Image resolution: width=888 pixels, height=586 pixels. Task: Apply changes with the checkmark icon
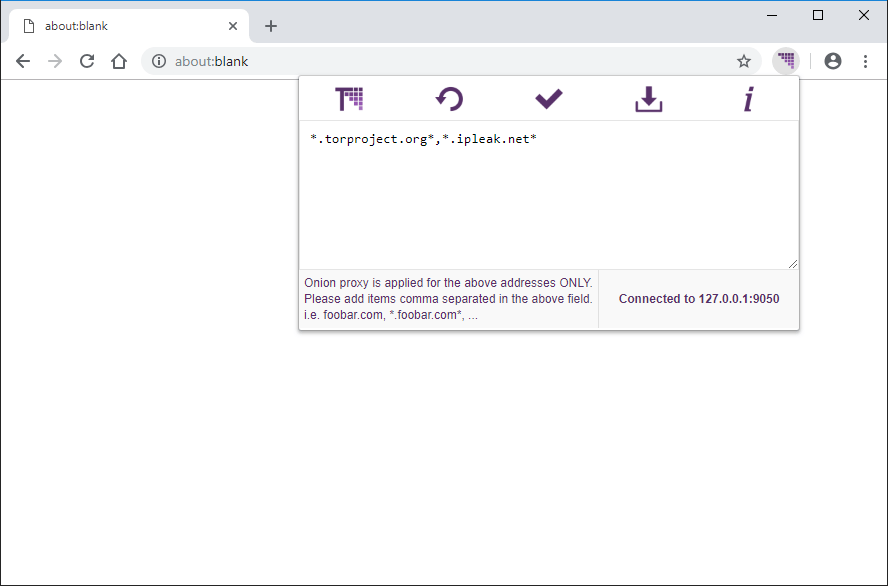coord(549,99)
